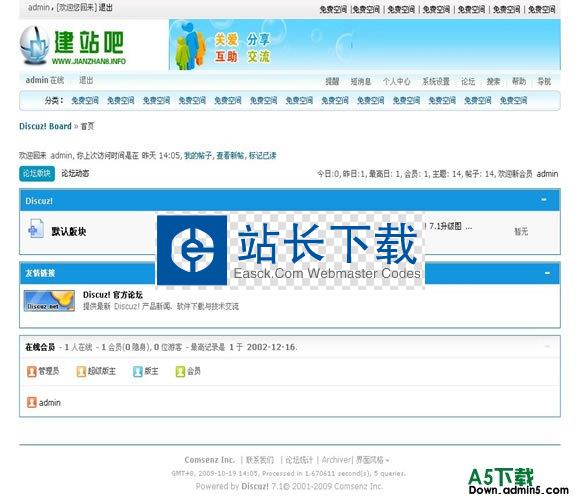The image size is (580, 500).
Task: Click the 标记已读 link
Action: pyautogui.click(x=263, y=156)
